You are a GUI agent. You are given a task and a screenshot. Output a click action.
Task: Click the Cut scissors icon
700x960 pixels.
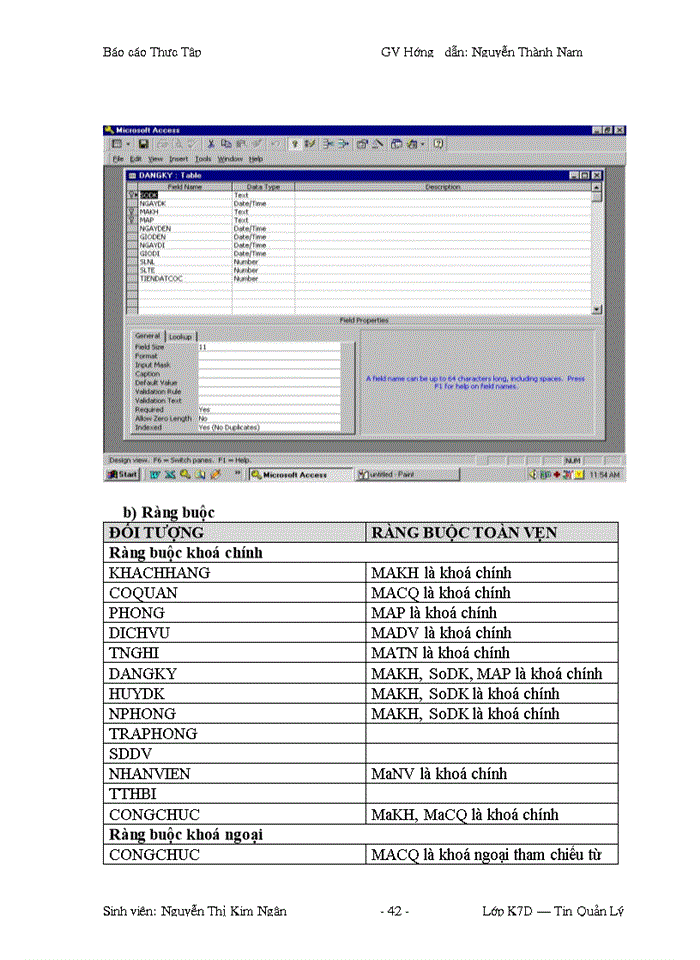[211, 144]
